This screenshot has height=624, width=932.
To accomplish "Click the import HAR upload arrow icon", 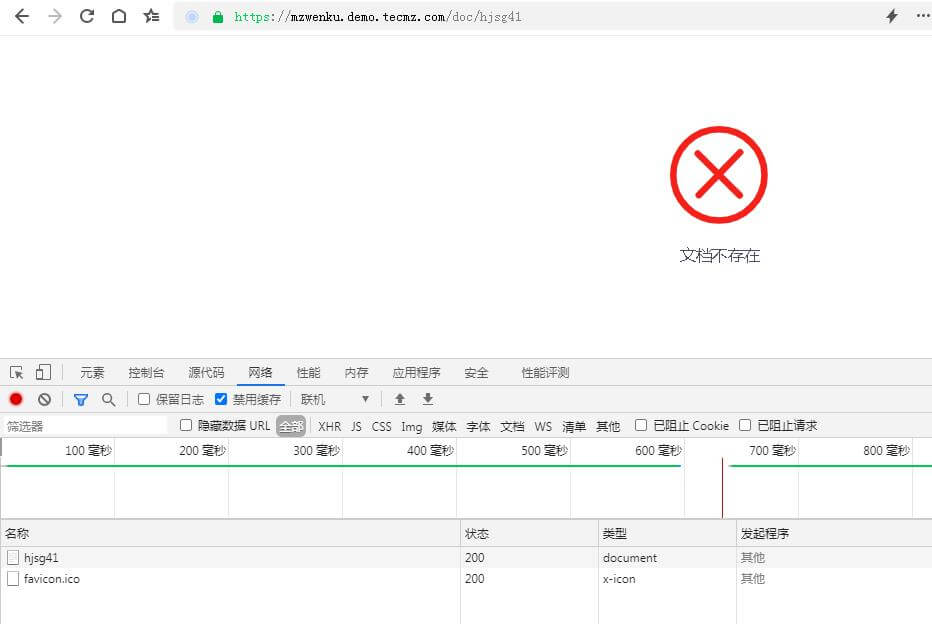I will click(x=400, y=399).
